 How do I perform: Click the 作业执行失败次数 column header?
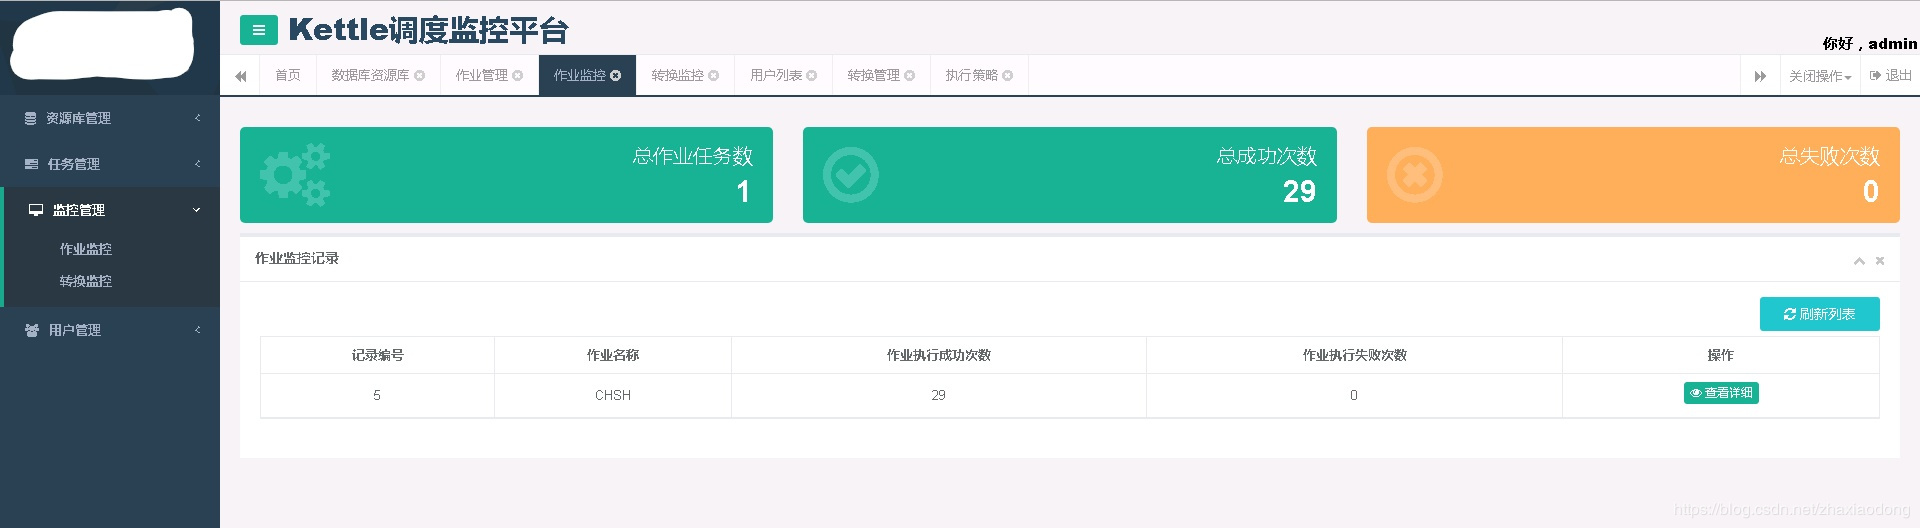click(x=1355, y=355)
